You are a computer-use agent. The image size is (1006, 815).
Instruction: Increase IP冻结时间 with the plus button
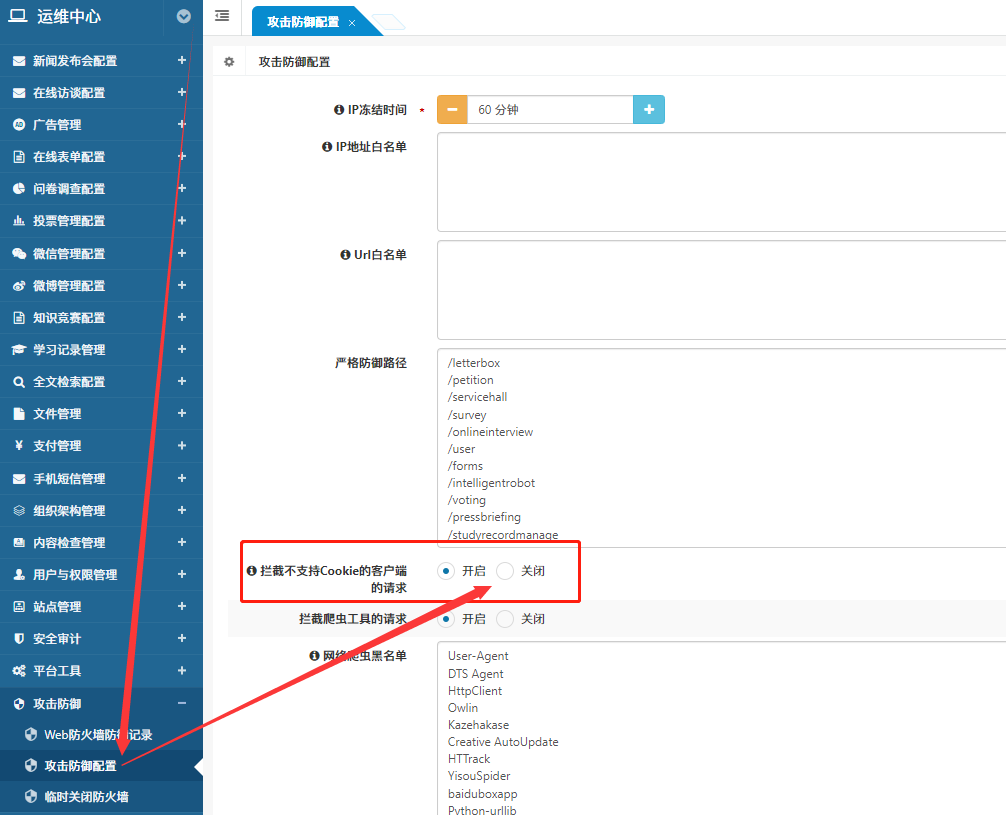tap(649, 110)
